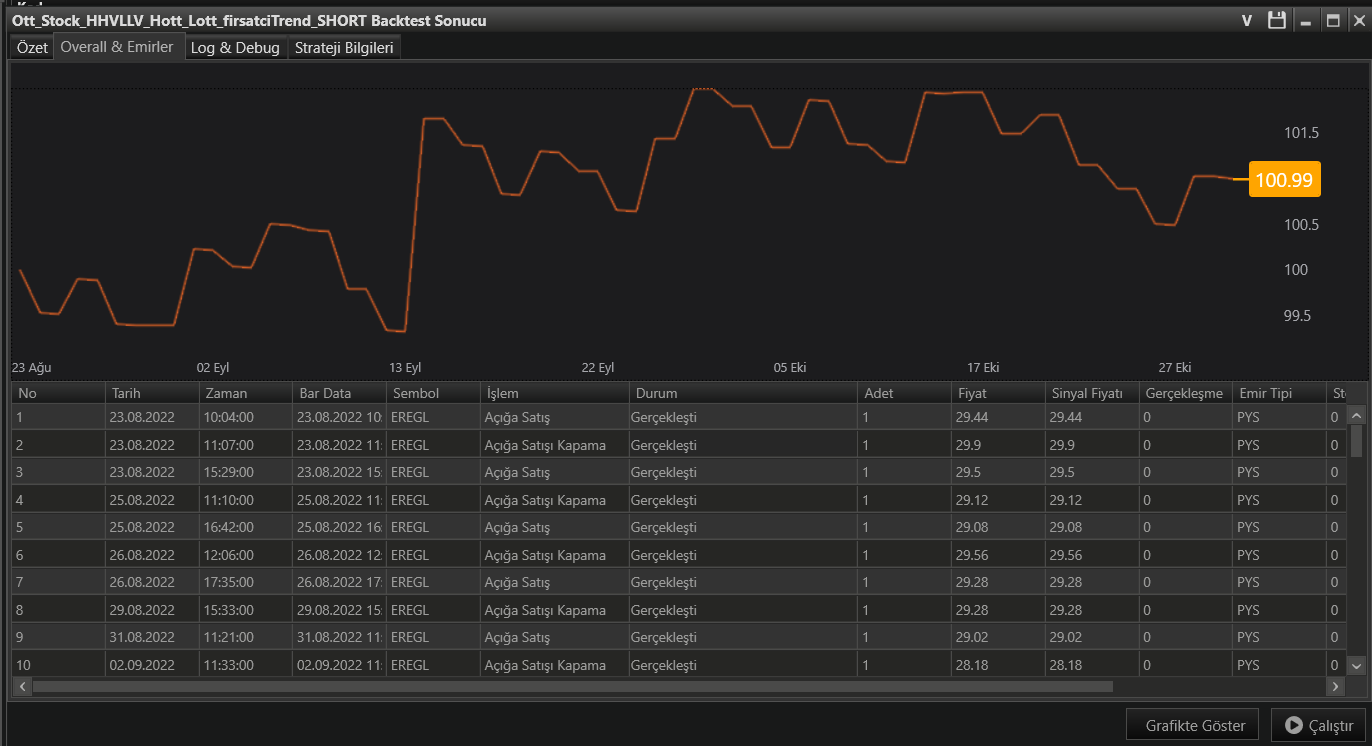This screenshot has height=746, width=1372.
Task: Click the Durum column header
Action: 743,393
